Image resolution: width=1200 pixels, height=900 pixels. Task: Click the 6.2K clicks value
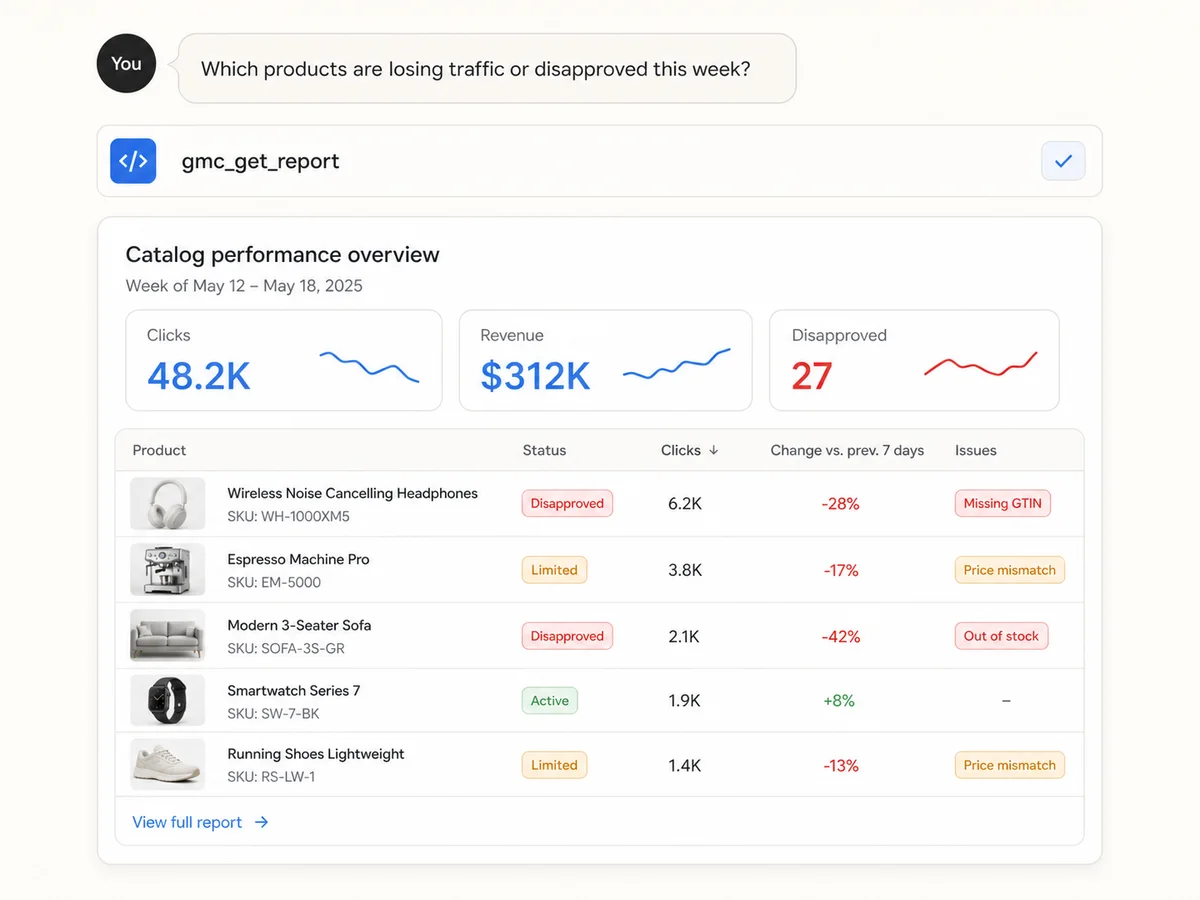point(685,504)
